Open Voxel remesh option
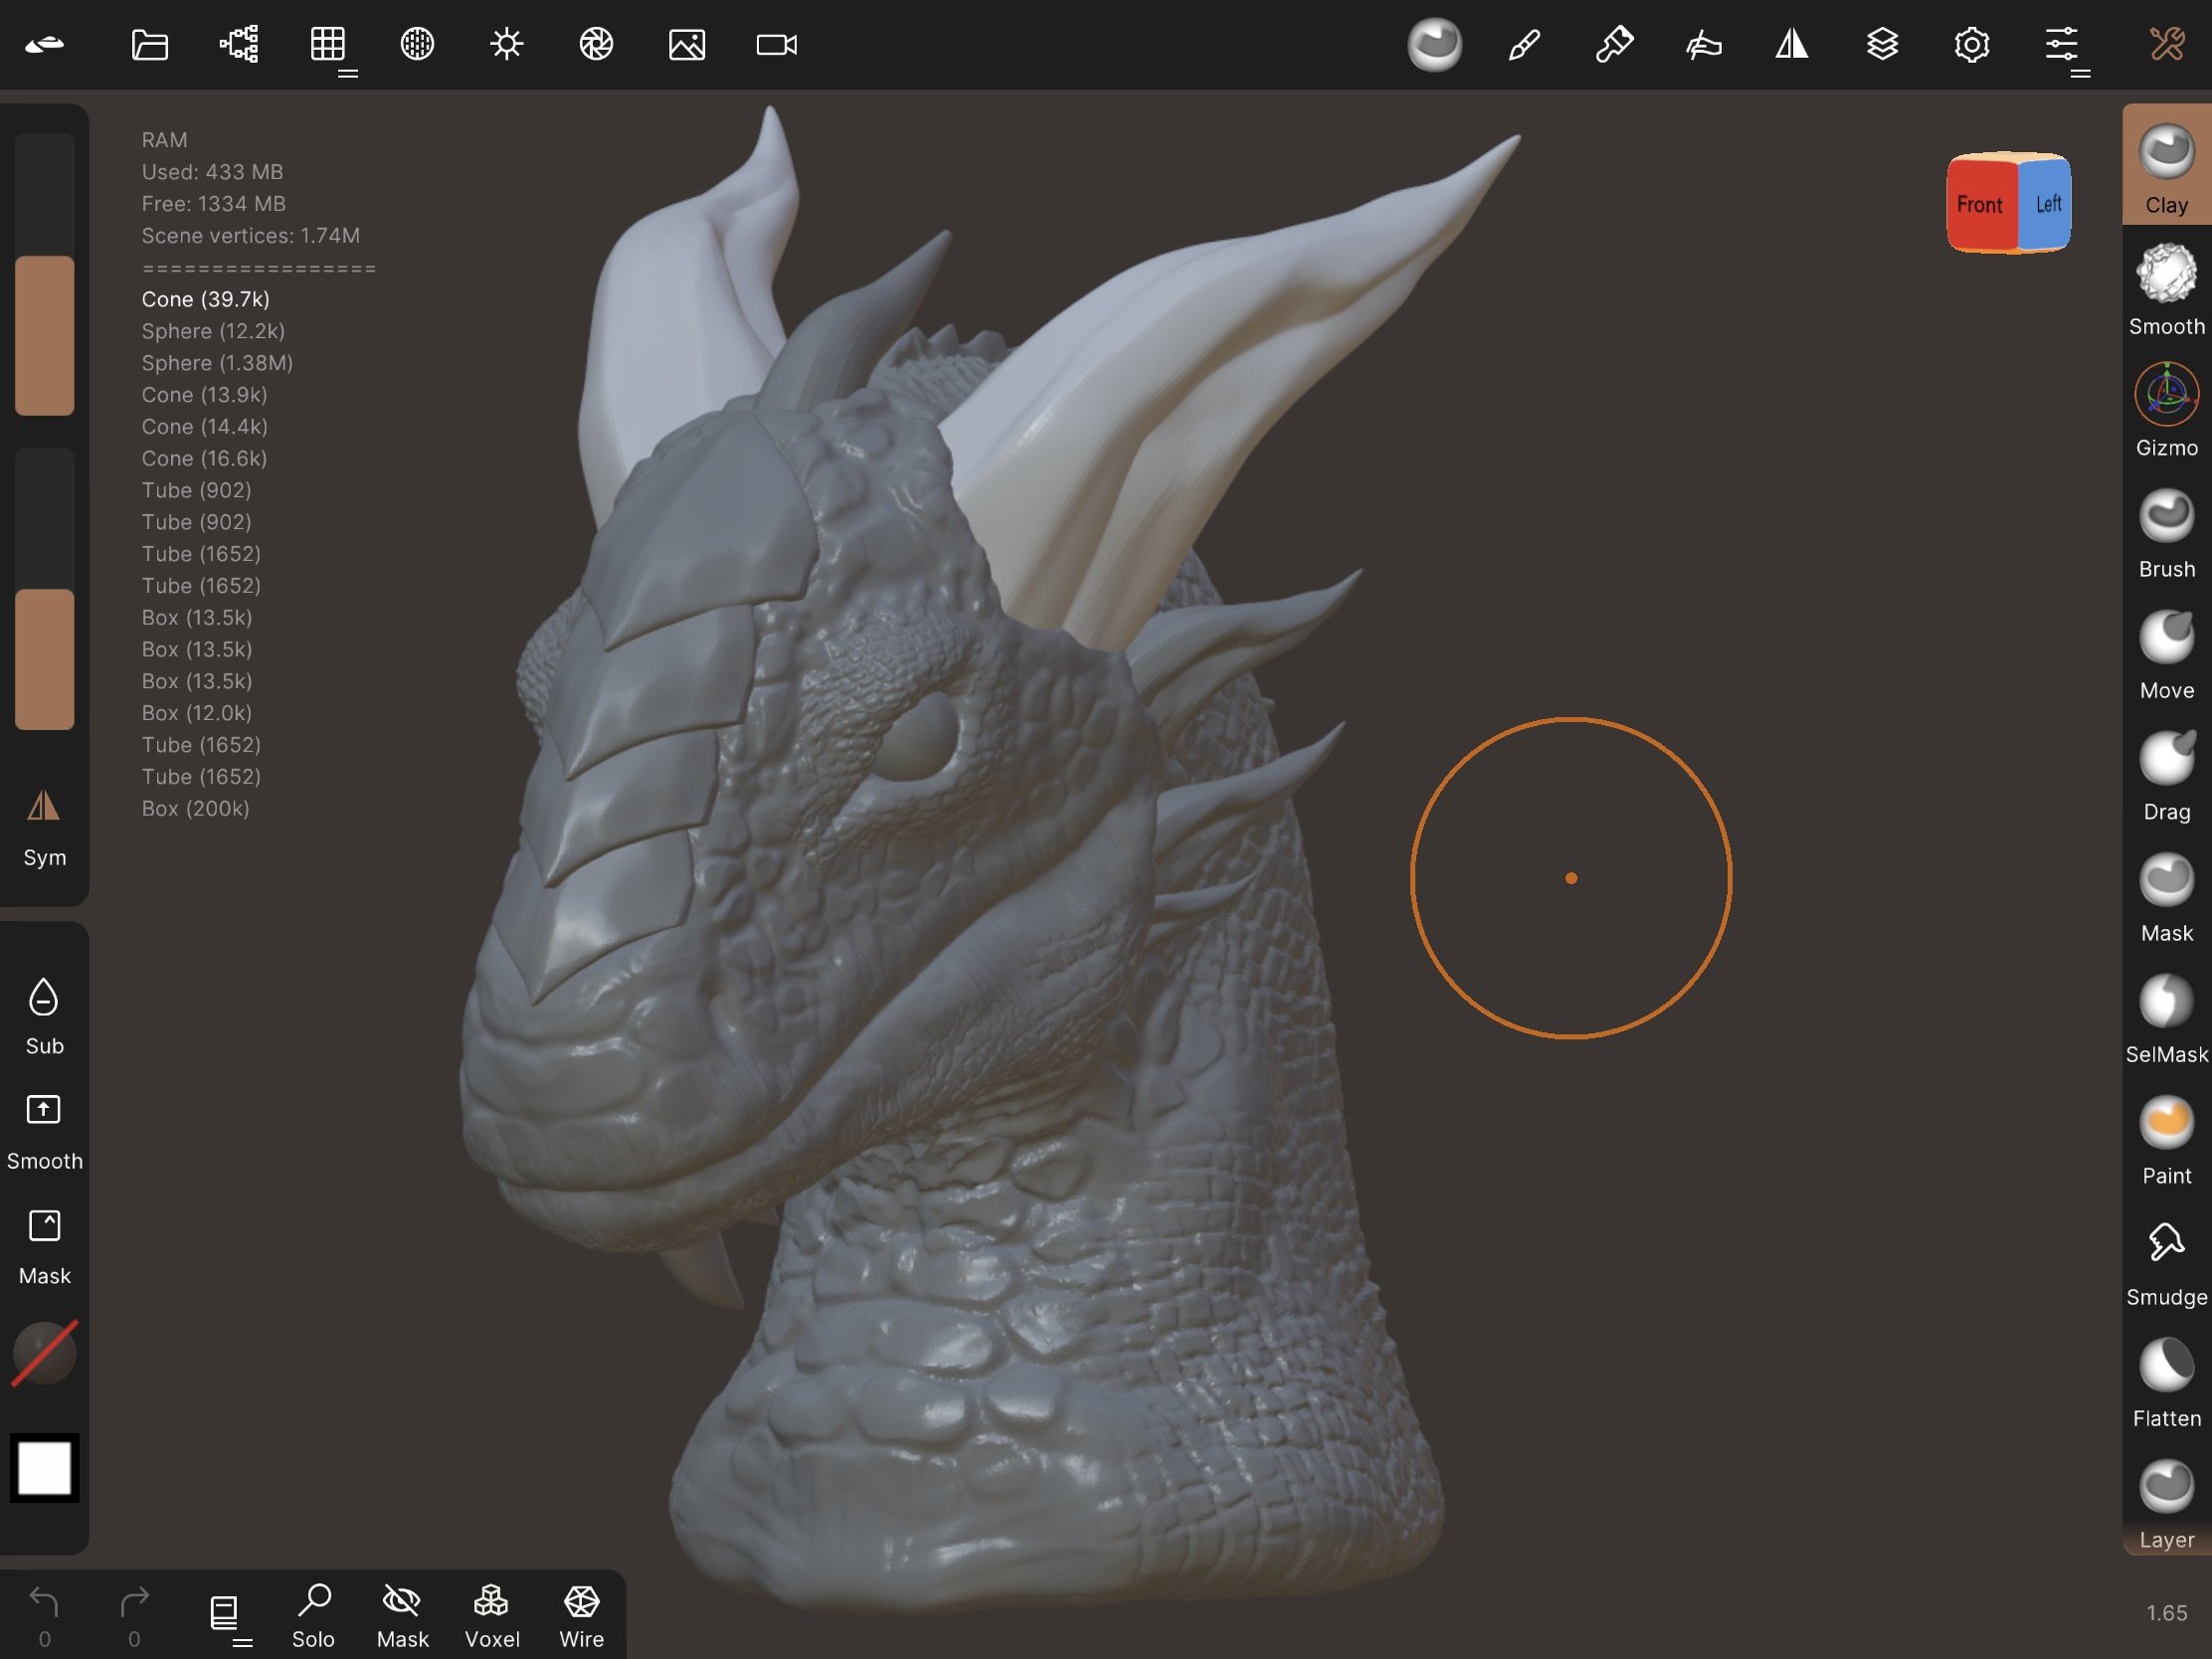The height and width of the screenshot is (1659, 2212). (x=492, y=1615)
